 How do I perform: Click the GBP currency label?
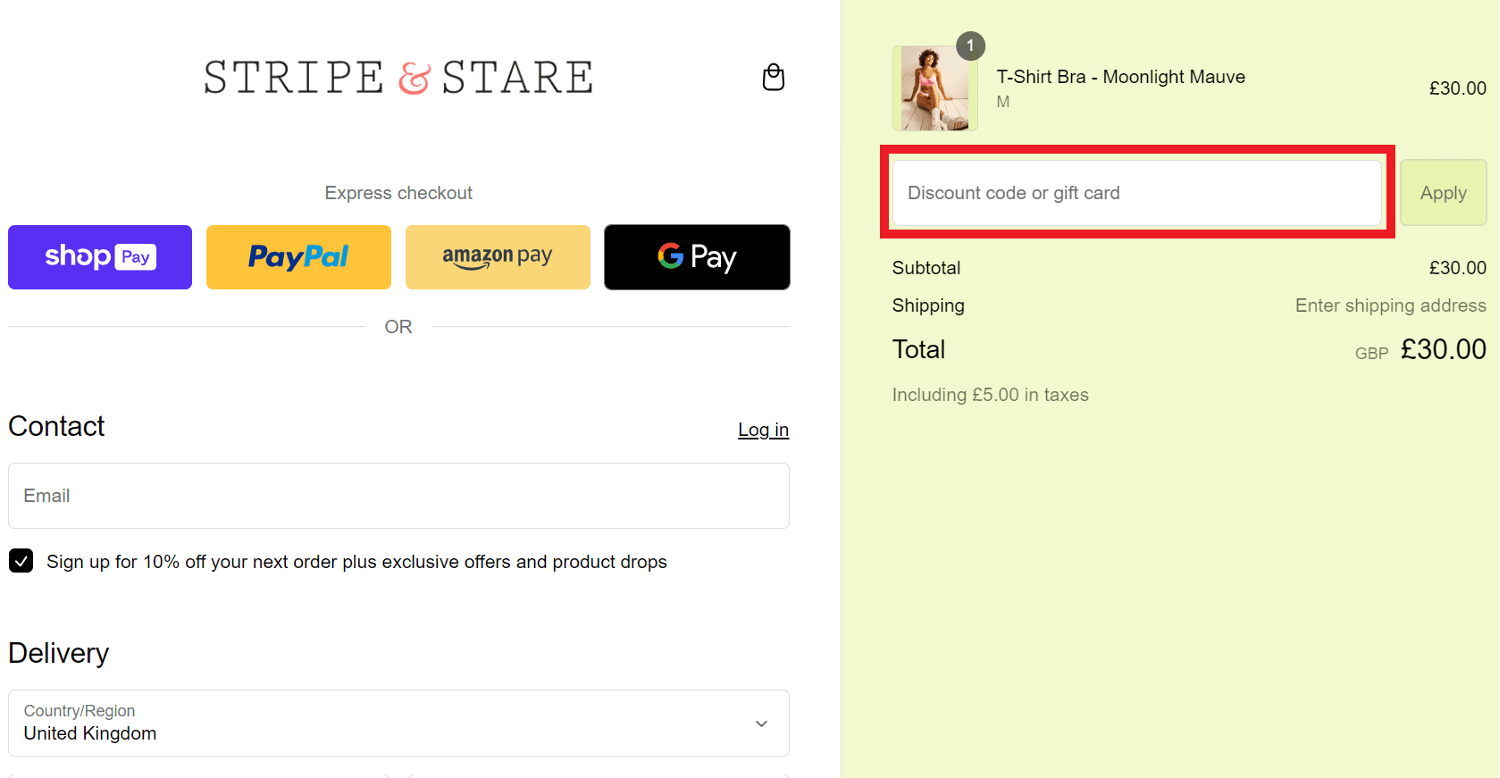(x=1372, y=354)
